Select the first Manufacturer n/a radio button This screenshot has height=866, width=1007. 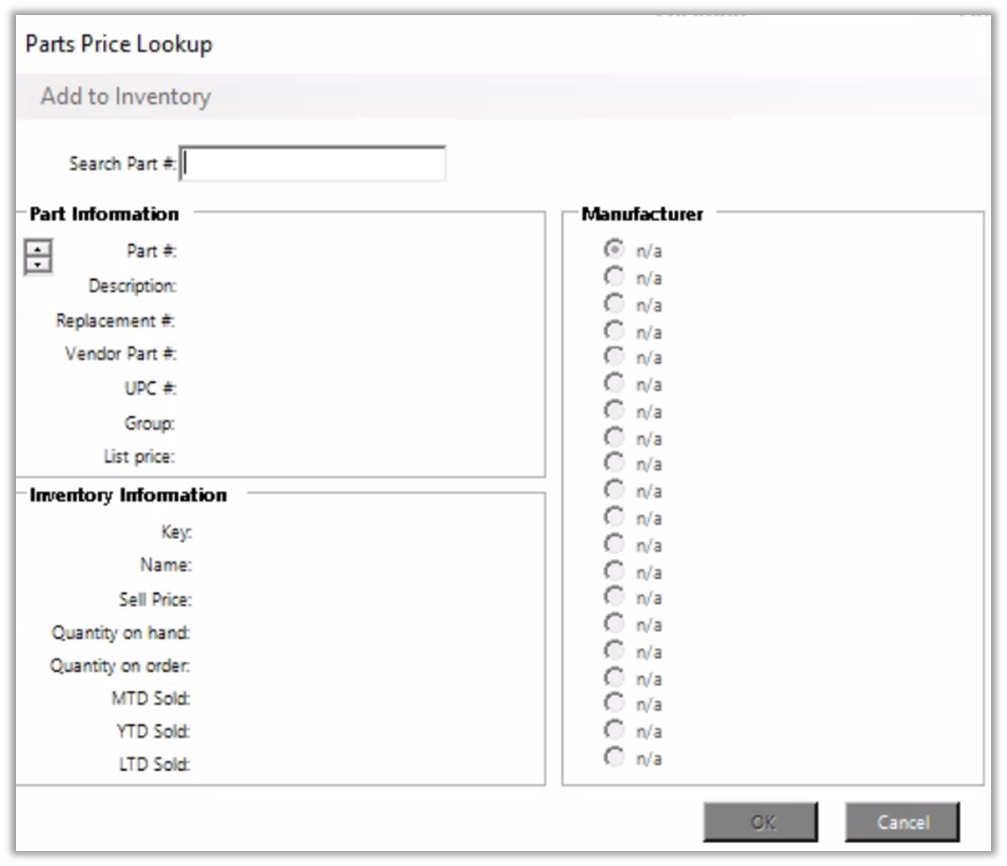pyautogui.click(x=615, y=248)
